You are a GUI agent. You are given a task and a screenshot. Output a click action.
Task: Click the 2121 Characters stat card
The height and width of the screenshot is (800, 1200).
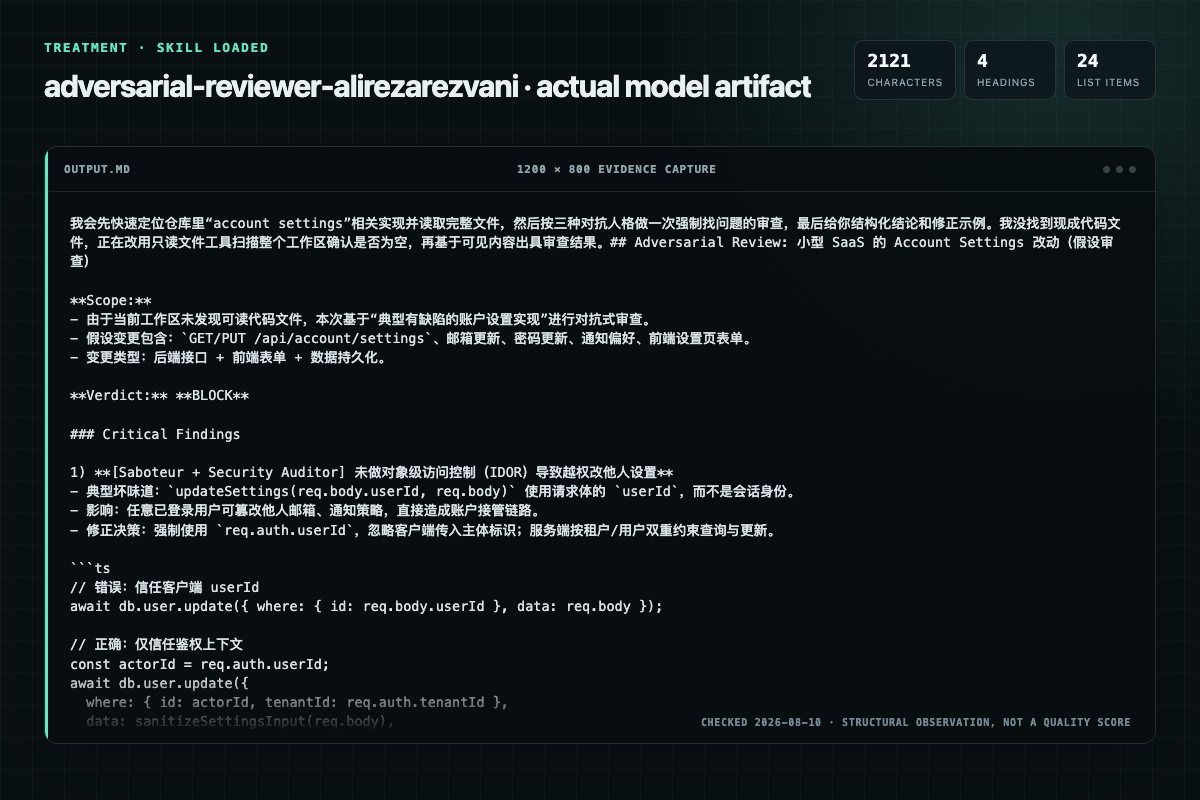pyautogui.click(x=905, y=70)
